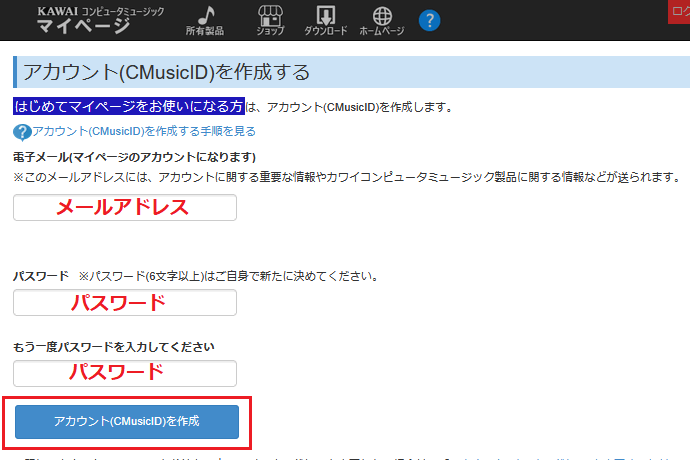Open the ショップ store icon

(x=270, y=15)
